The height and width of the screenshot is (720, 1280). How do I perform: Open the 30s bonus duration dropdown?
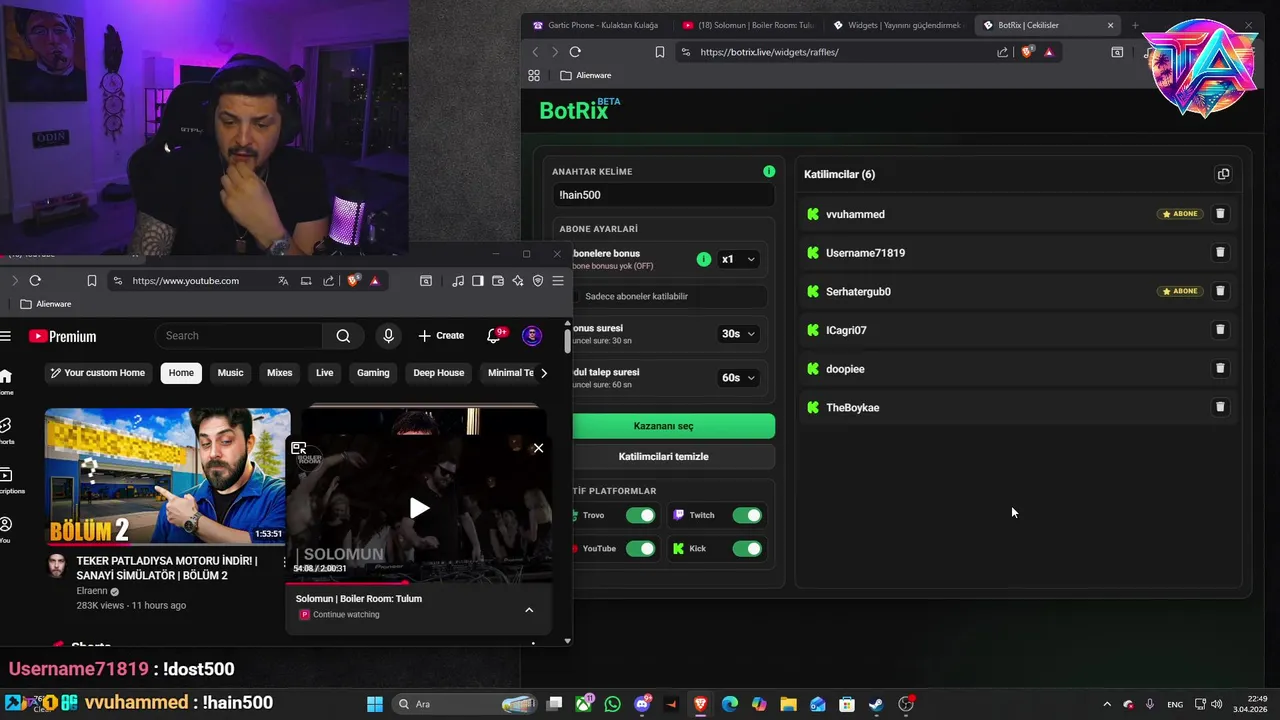(738, 334)
